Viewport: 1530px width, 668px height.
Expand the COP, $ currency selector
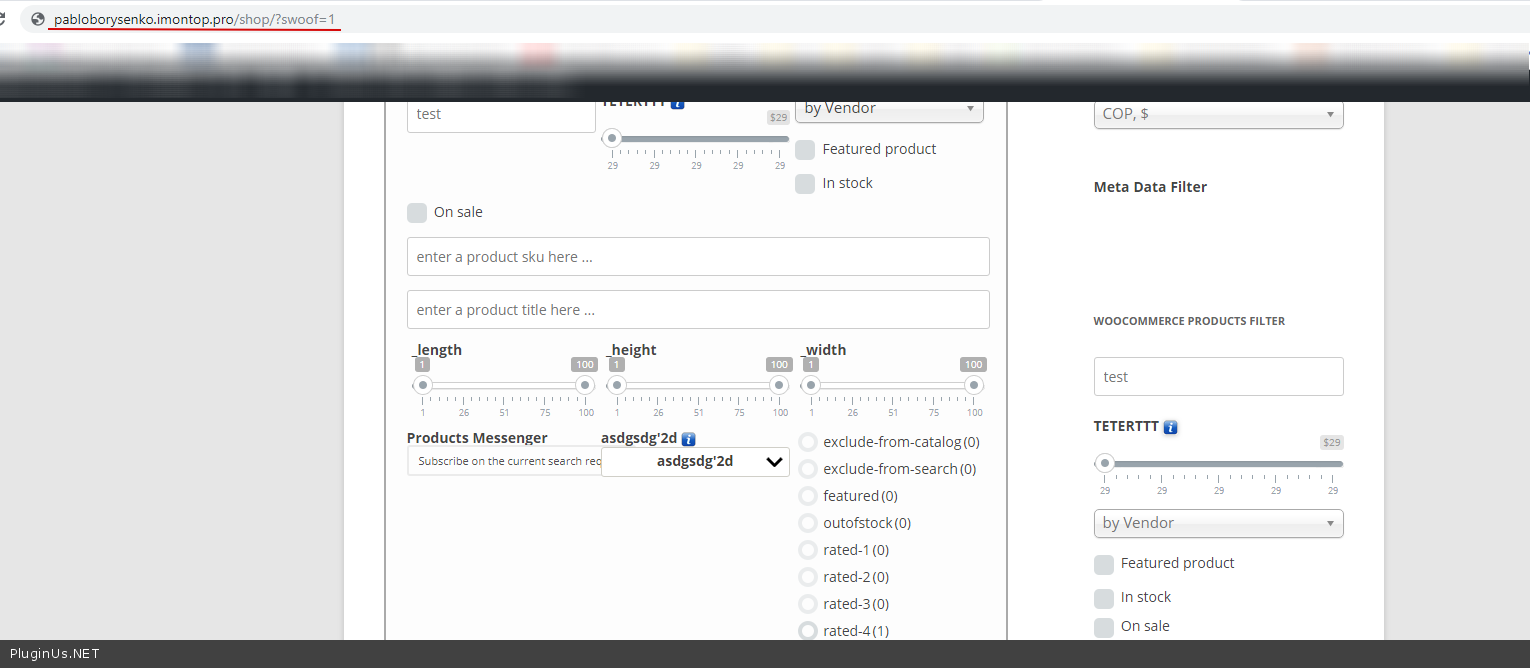pos(1218,114)
